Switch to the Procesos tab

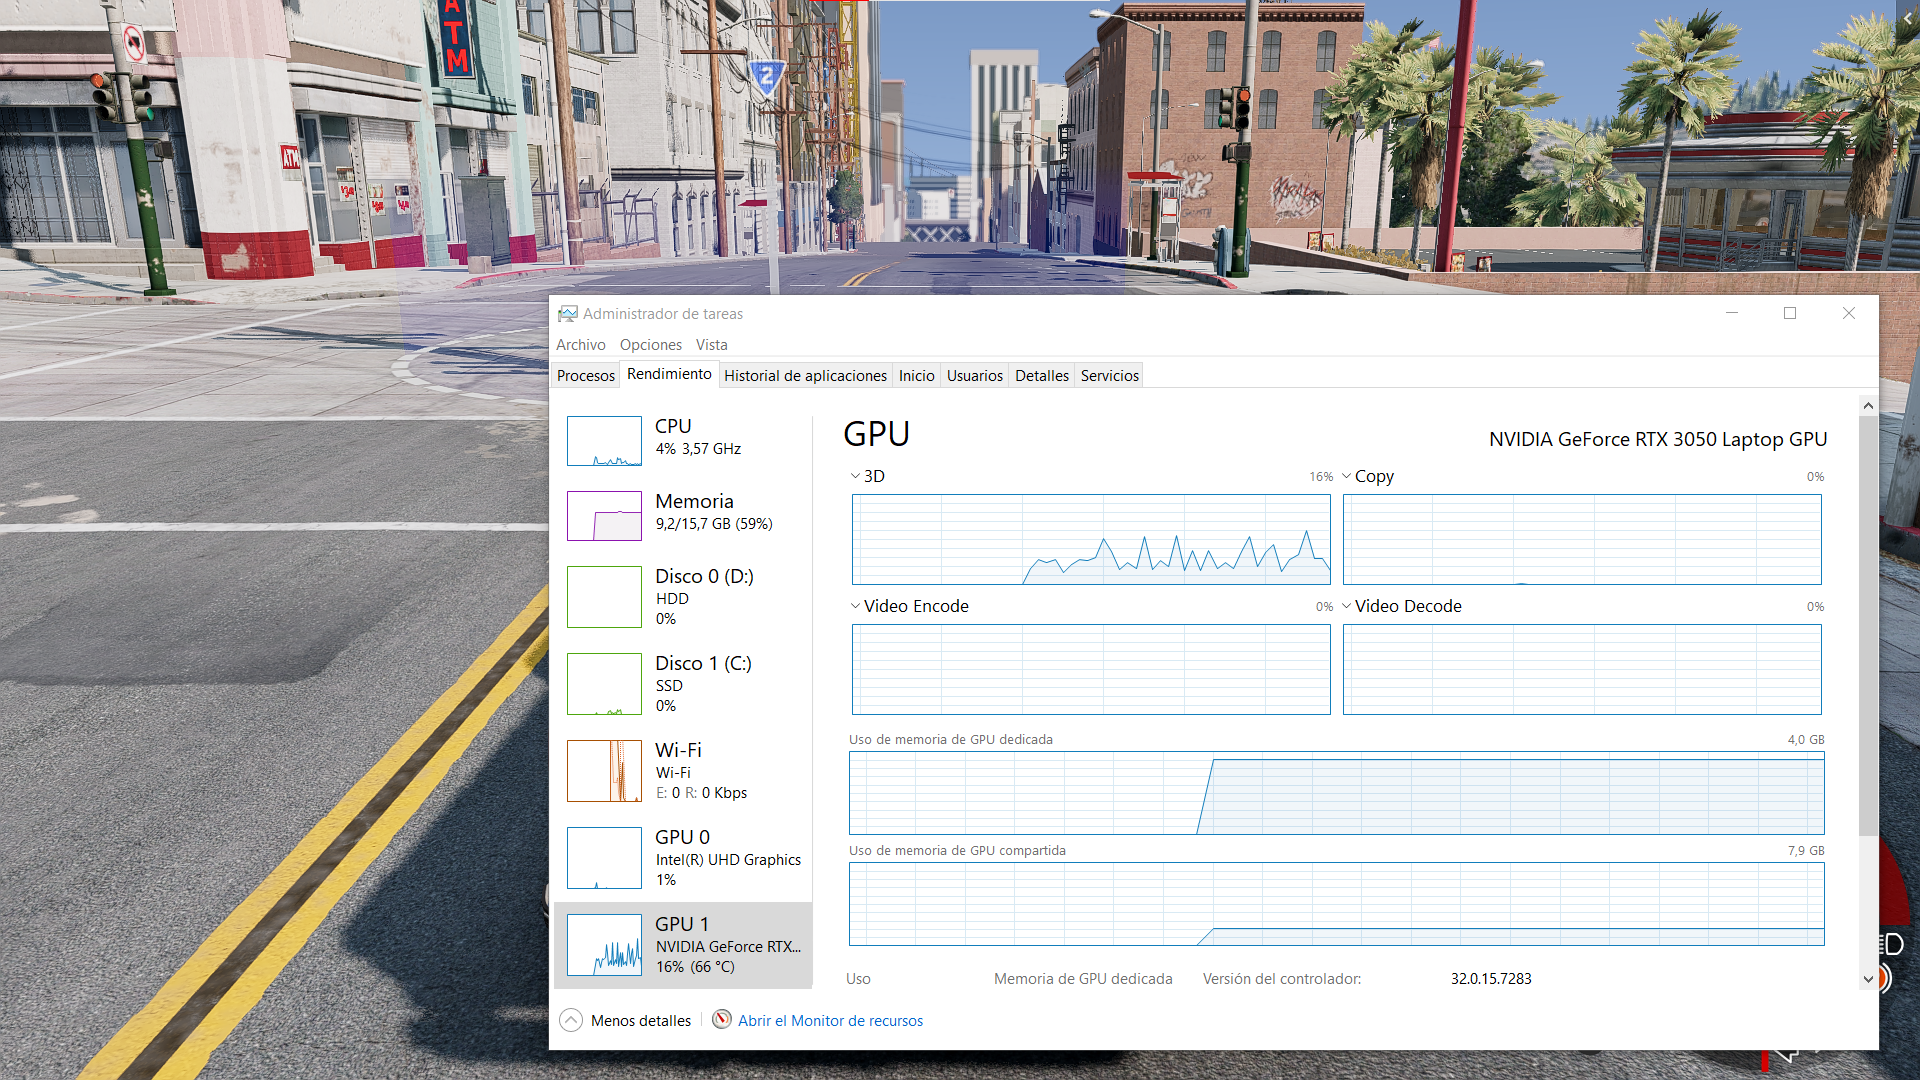[585, 376]
